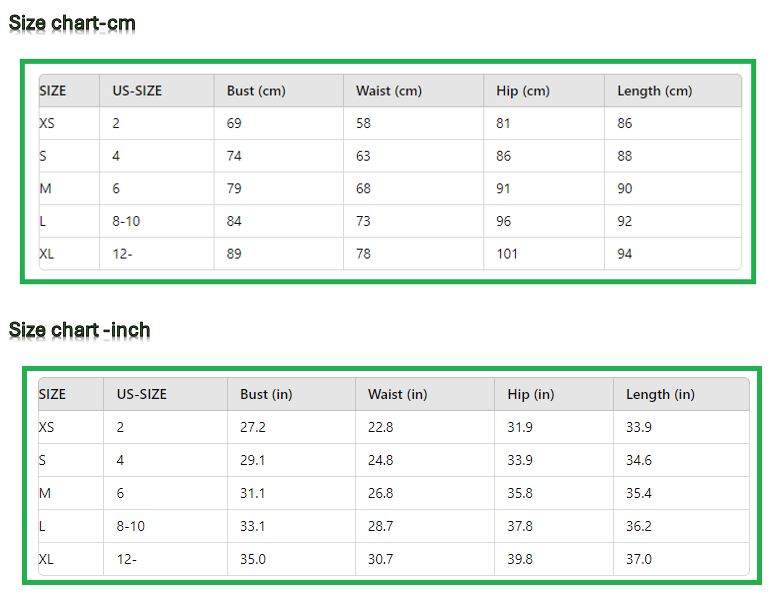779x606 pixels.
Task: Click the "Size chart-cm" heading
Action: (x=72, y=23)
